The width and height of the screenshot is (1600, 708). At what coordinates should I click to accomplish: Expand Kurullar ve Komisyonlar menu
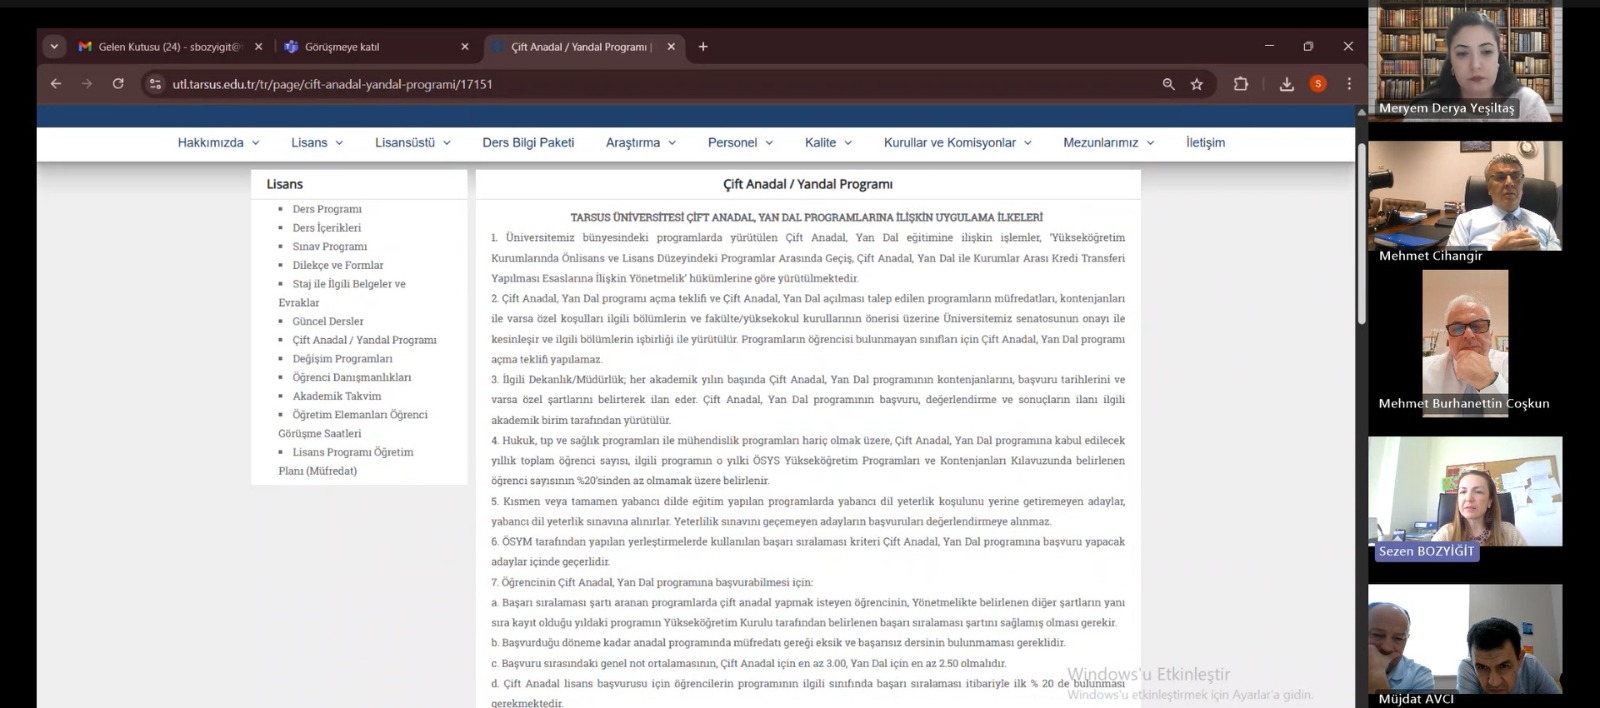(957, 143)
